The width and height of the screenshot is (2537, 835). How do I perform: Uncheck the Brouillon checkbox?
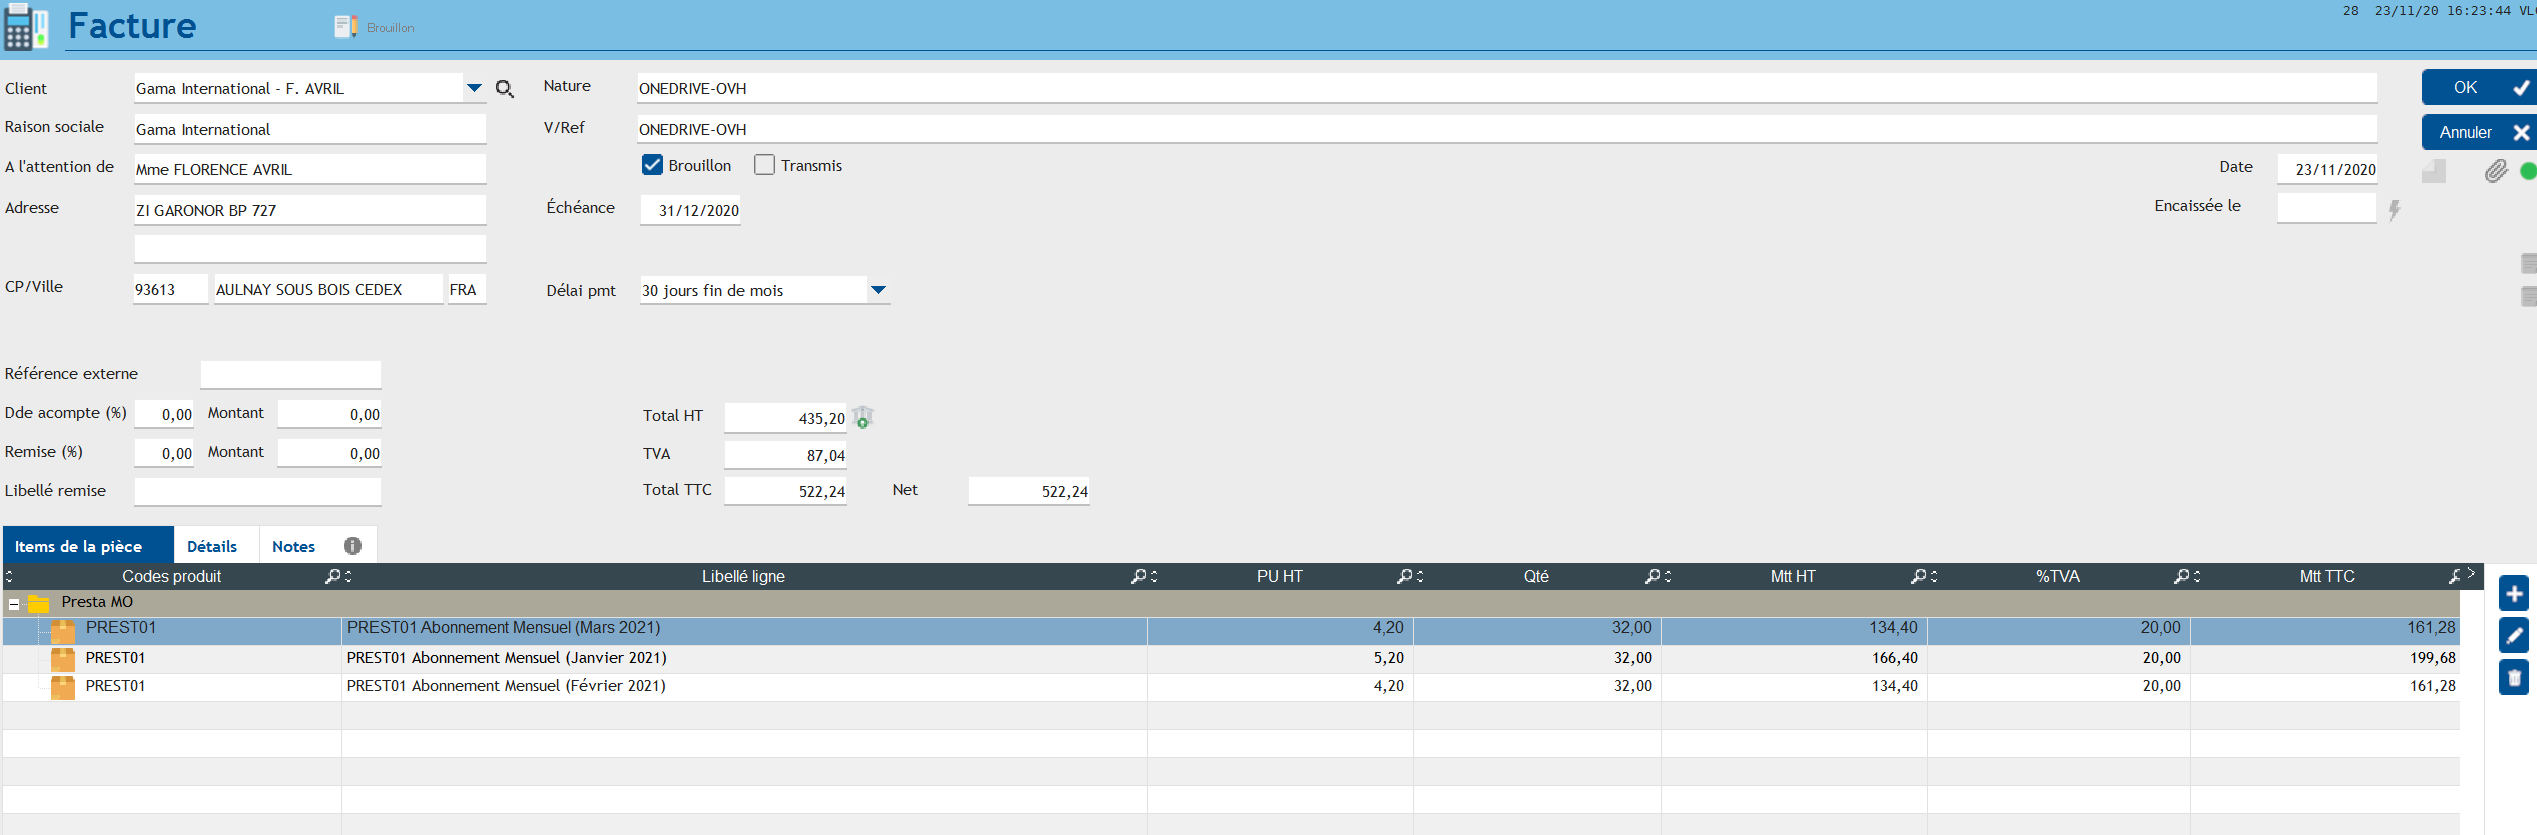pos(652,165)
